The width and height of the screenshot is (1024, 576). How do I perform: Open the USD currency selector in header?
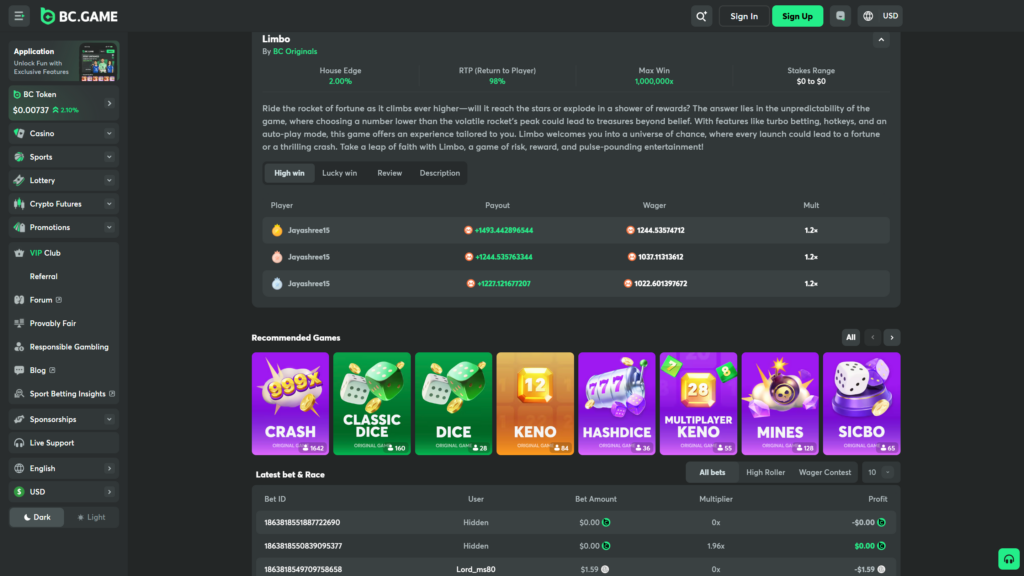891,16
